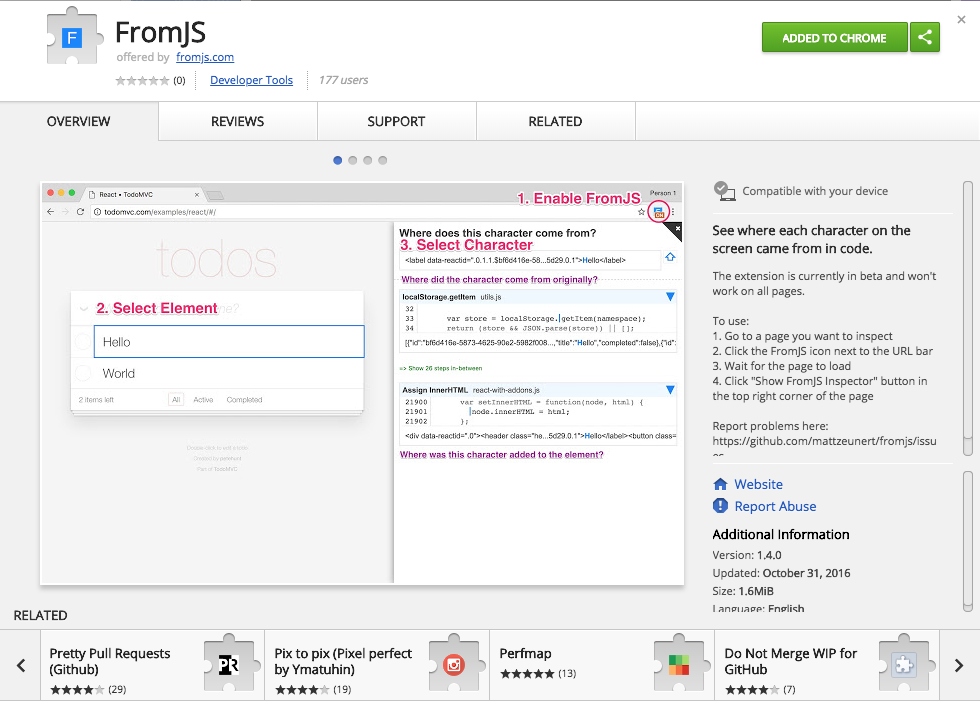Click Pix to pix star rating (19)

click(313, 690)
